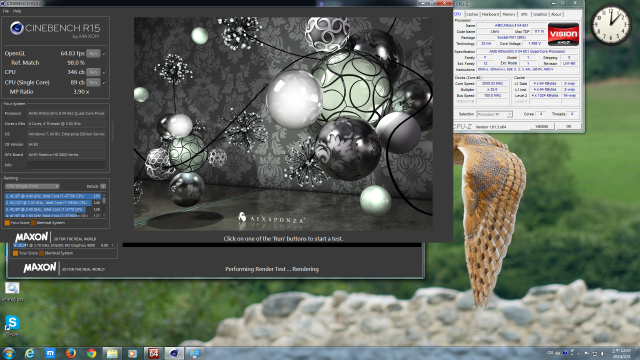Run the CPU benchmark test

[x=93, y=72]
